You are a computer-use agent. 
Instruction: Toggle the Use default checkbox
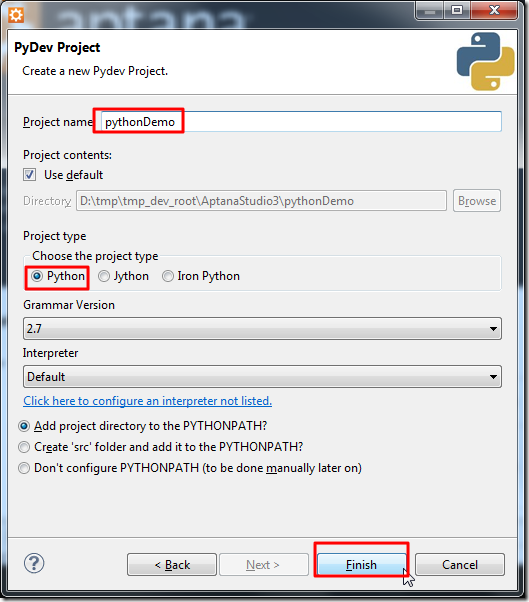[x=30, y=175]
